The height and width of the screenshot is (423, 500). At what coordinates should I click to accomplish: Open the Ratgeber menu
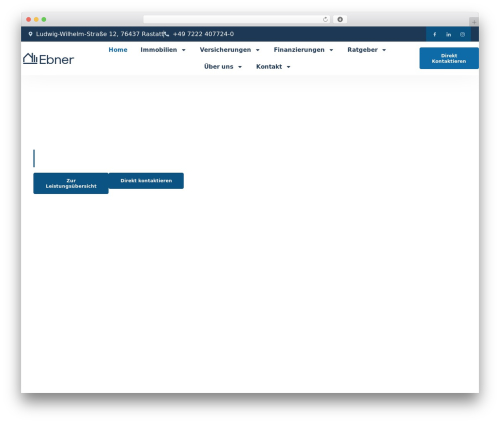362,50
